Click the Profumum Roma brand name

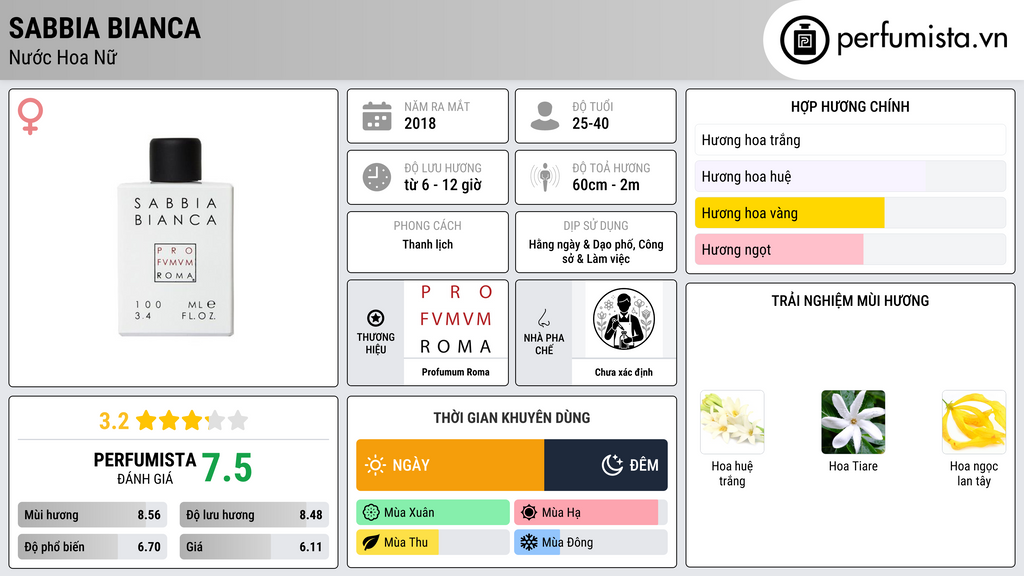point(455,372)
